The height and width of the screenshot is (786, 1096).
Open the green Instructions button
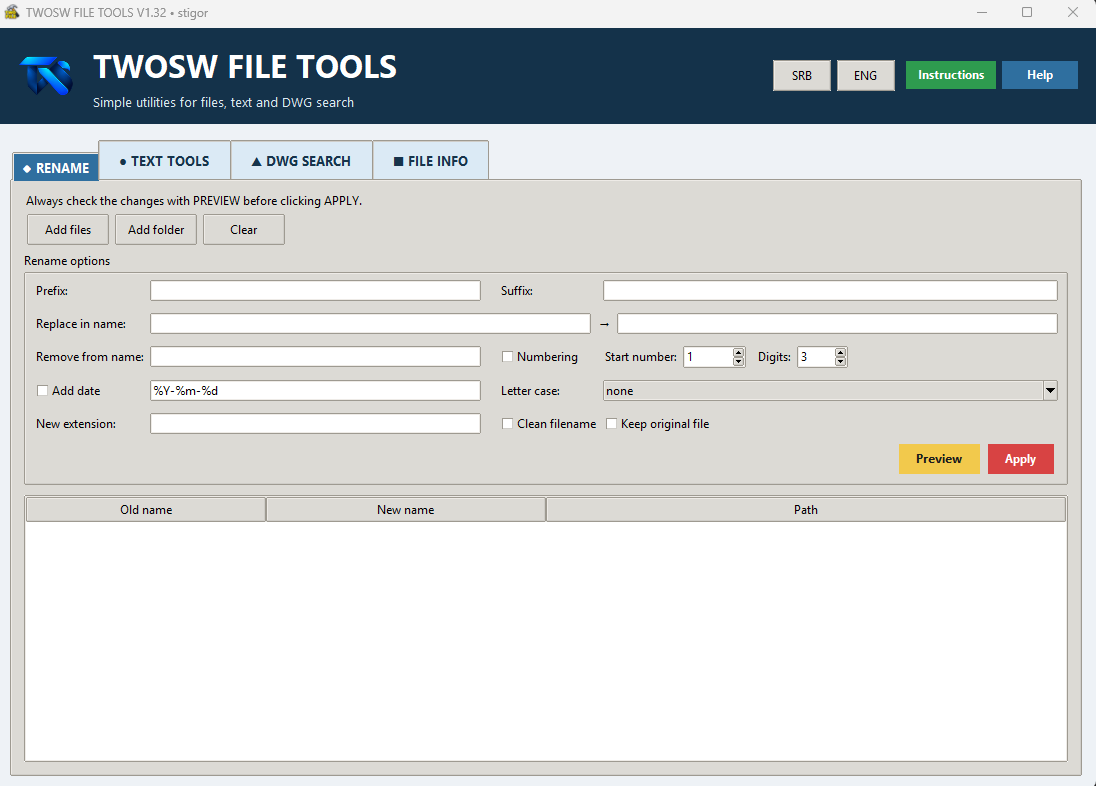click(x=951, y=75)
